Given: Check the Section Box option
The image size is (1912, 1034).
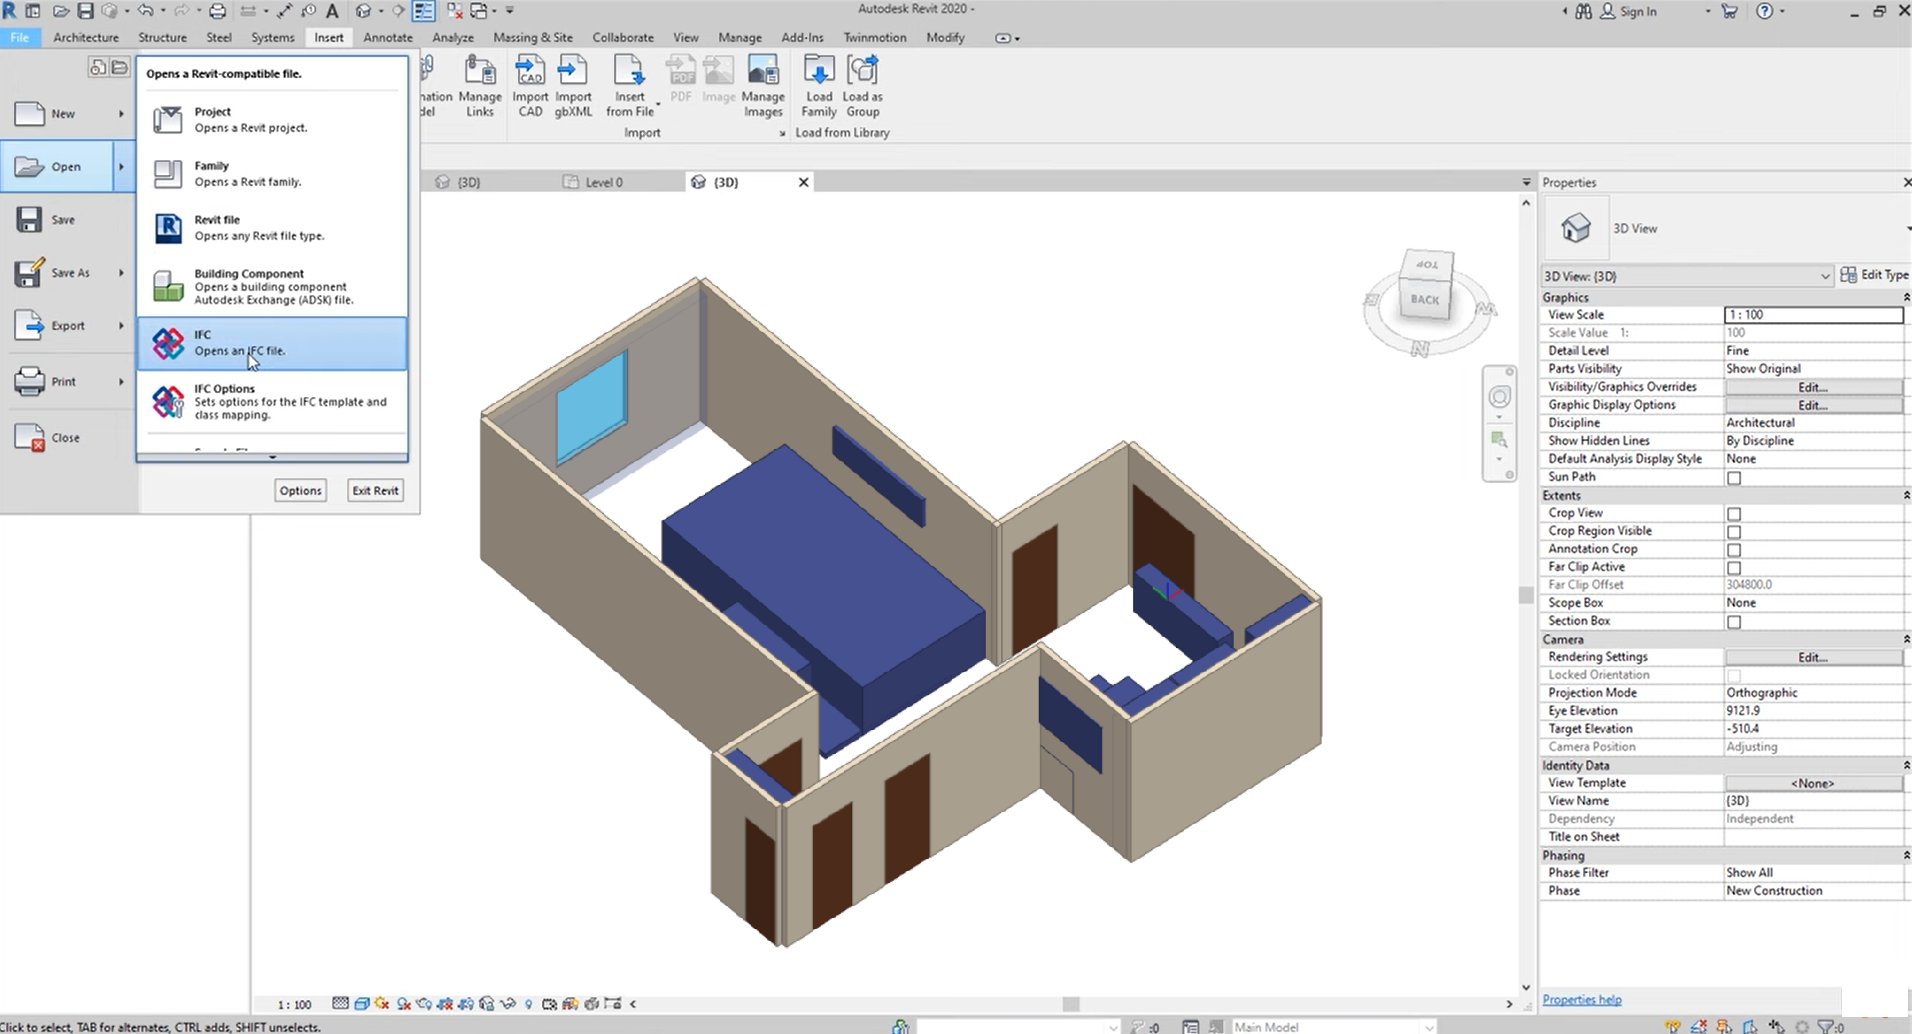Looking at the screenshot, I should coord(1733,621).
